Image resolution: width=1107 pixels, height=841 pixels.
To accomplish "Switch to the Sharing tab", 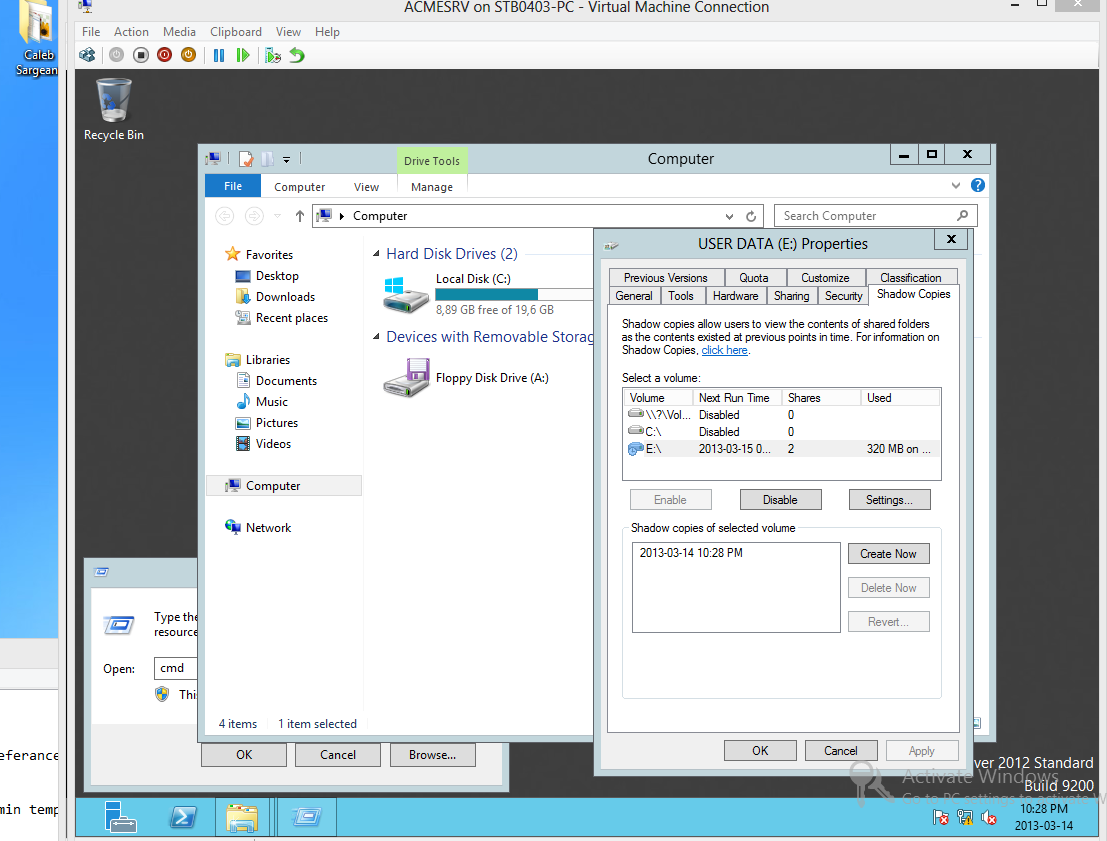I will click(x=791, y=296).
